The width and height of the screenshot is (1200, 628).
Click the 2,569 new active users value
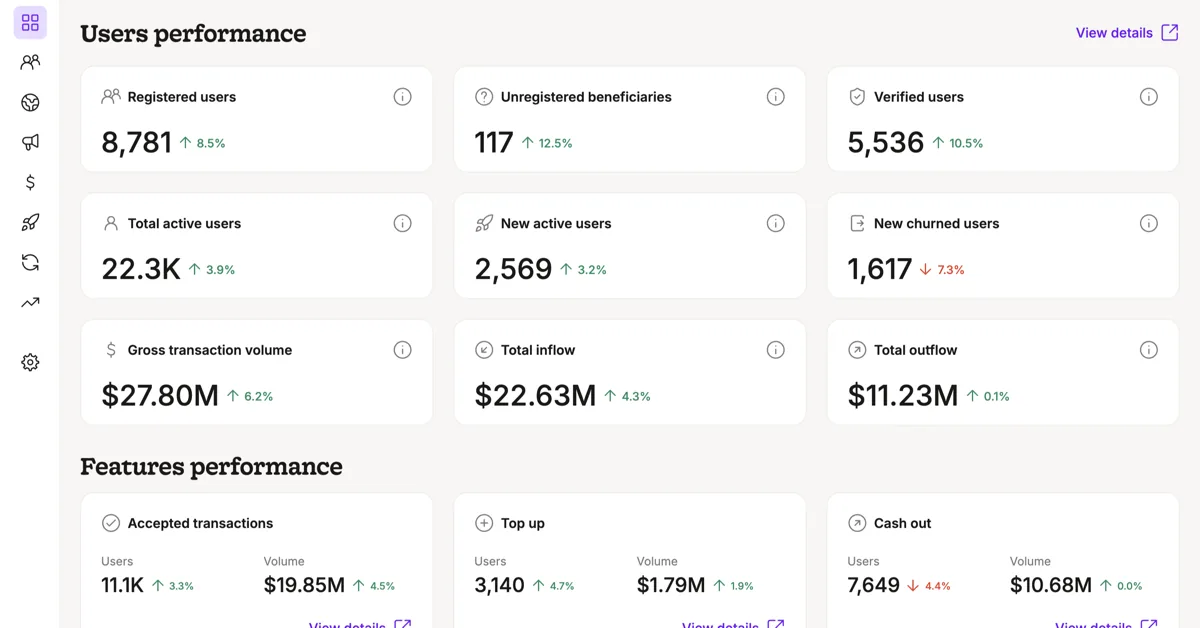pyautogui.click(x=514, y=269)
